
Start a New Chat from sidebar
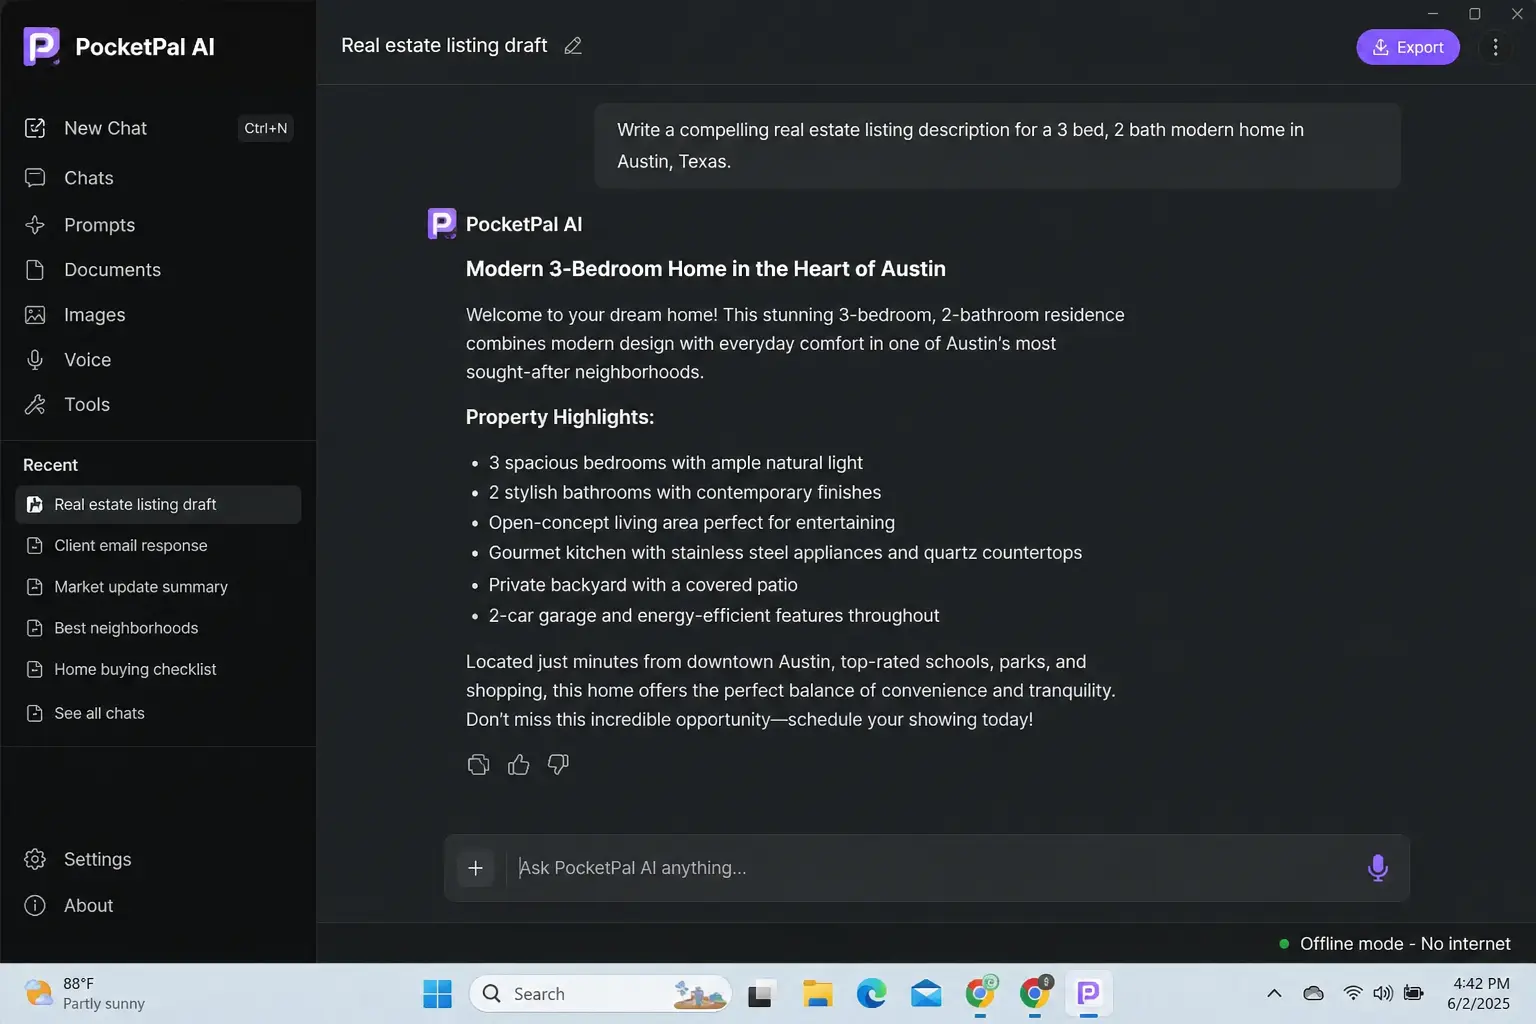point(158,128)
